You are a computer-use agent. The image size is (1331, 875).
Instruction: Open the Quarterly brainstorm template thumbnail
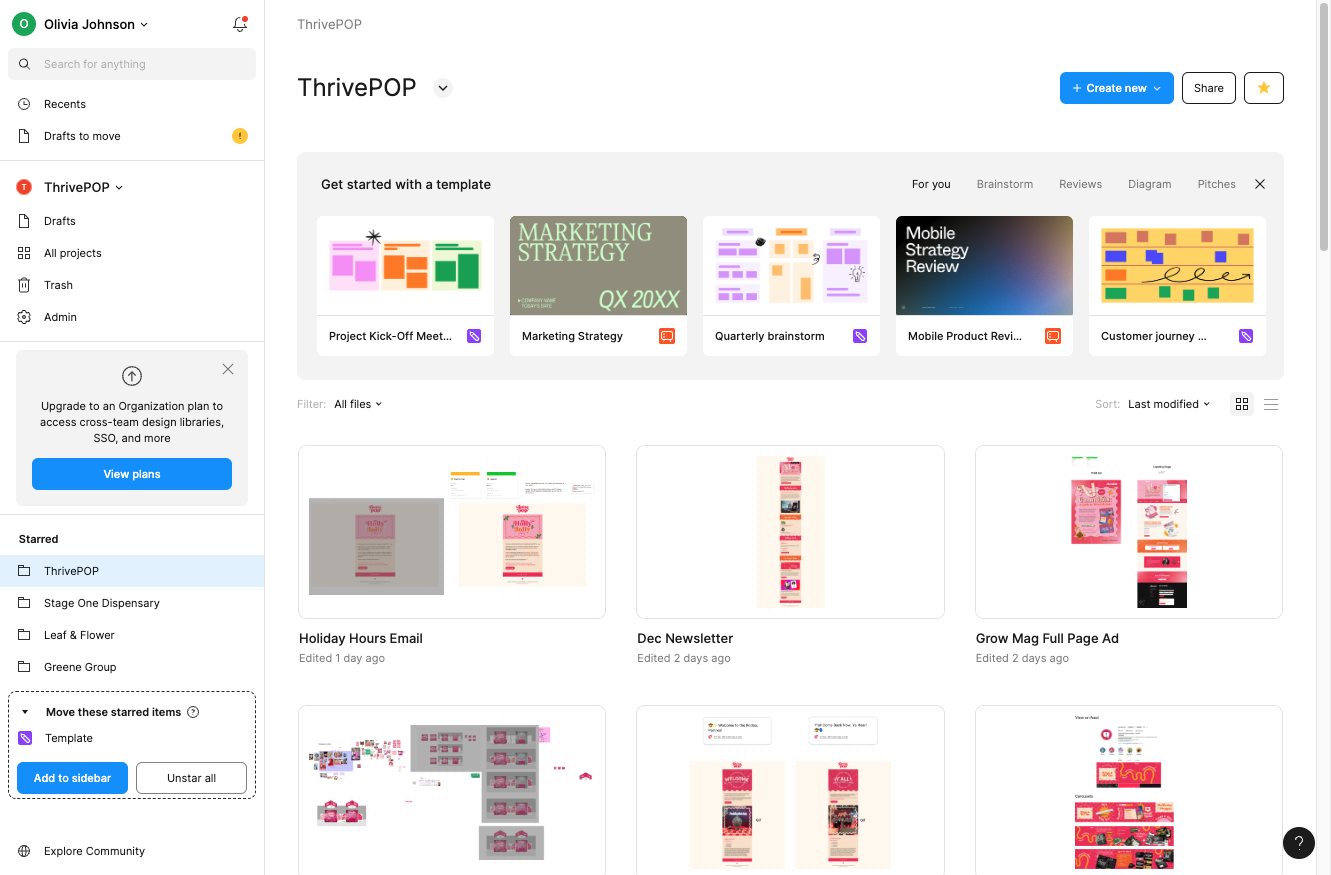[791, 266]
